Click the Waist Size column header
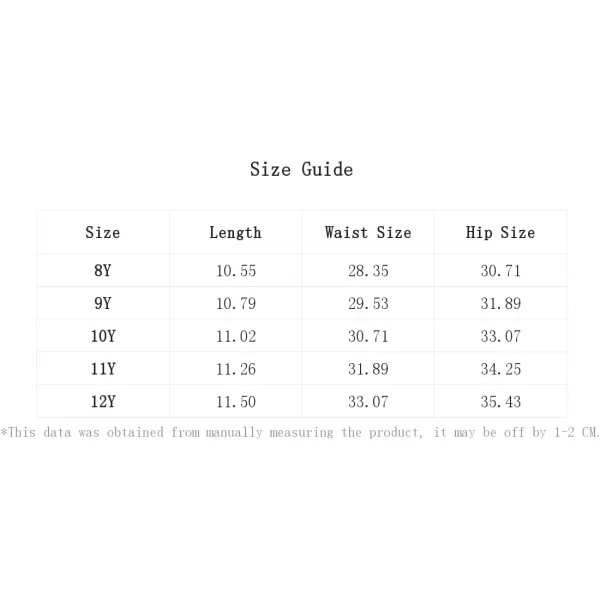The height and width of the screenshot is (600, 600). click(368, 233)
